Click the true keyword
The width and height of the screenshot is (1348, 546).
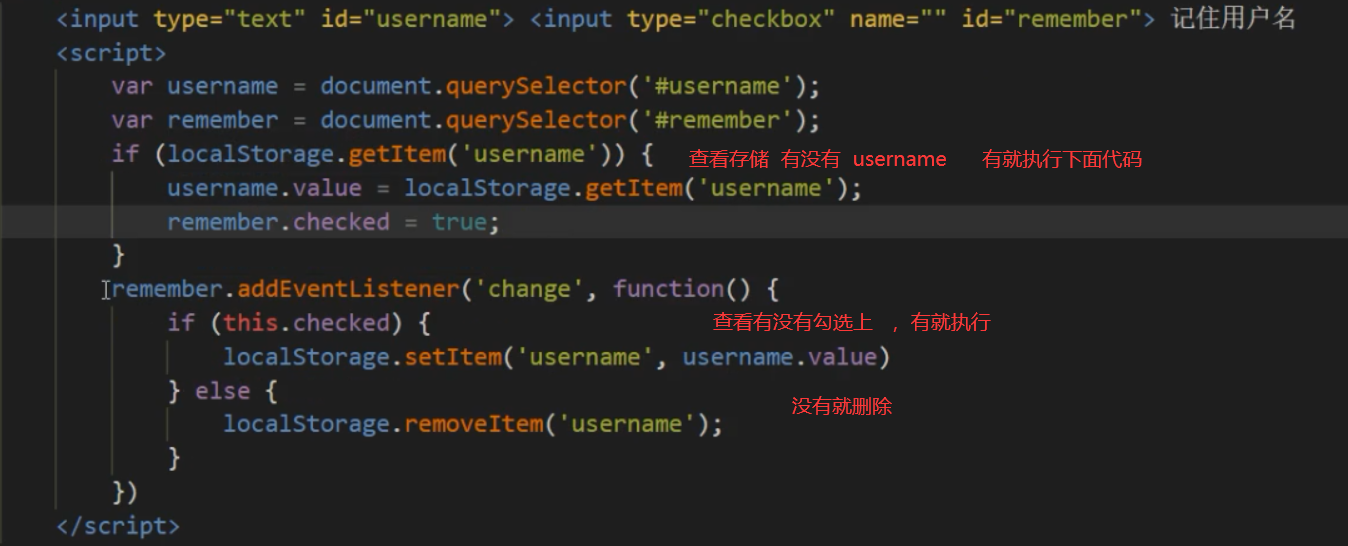[459, 221]
